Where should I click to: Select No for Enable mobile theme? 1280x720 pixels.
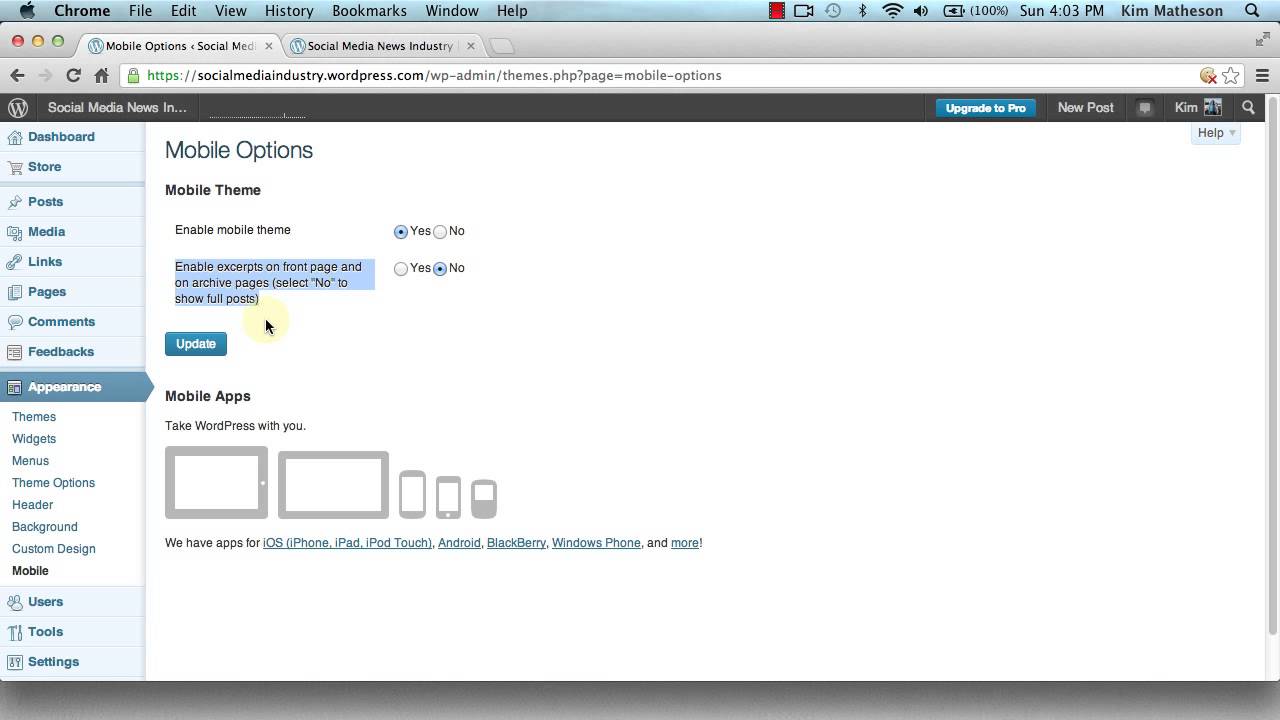(440, 232)
